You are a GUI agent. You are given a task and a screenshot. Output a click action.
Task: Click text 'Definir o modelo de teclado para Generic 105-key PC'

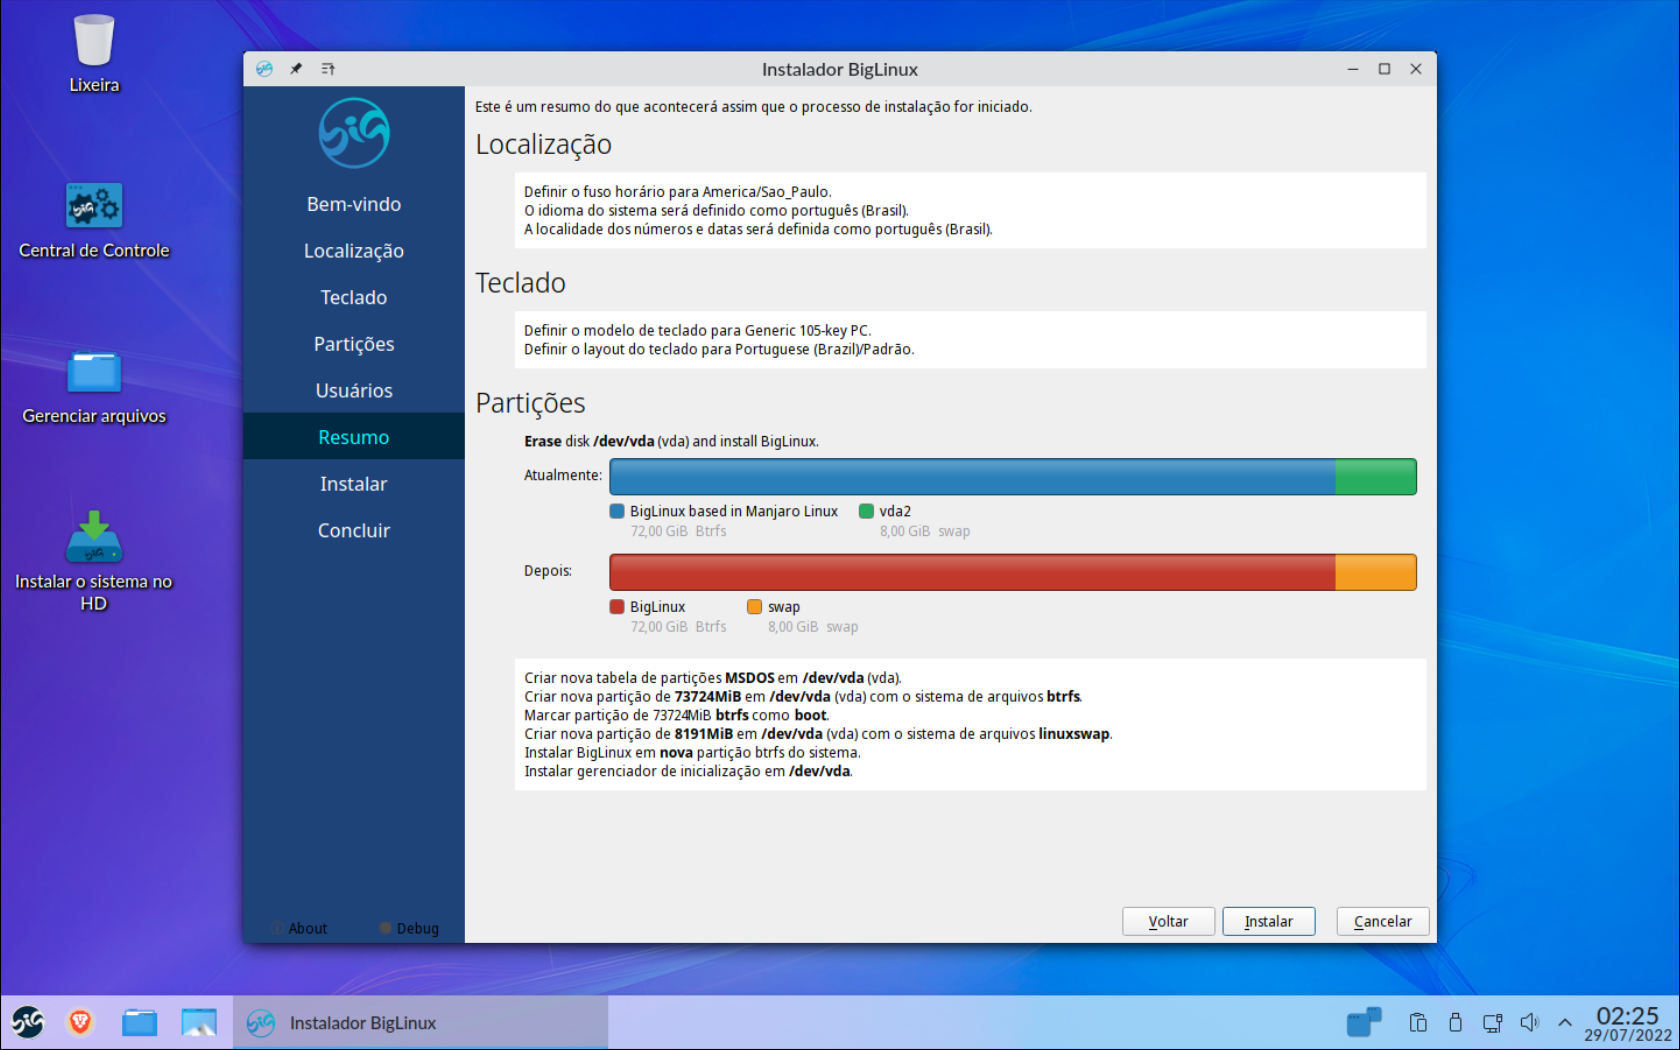(x=697, y=330)
